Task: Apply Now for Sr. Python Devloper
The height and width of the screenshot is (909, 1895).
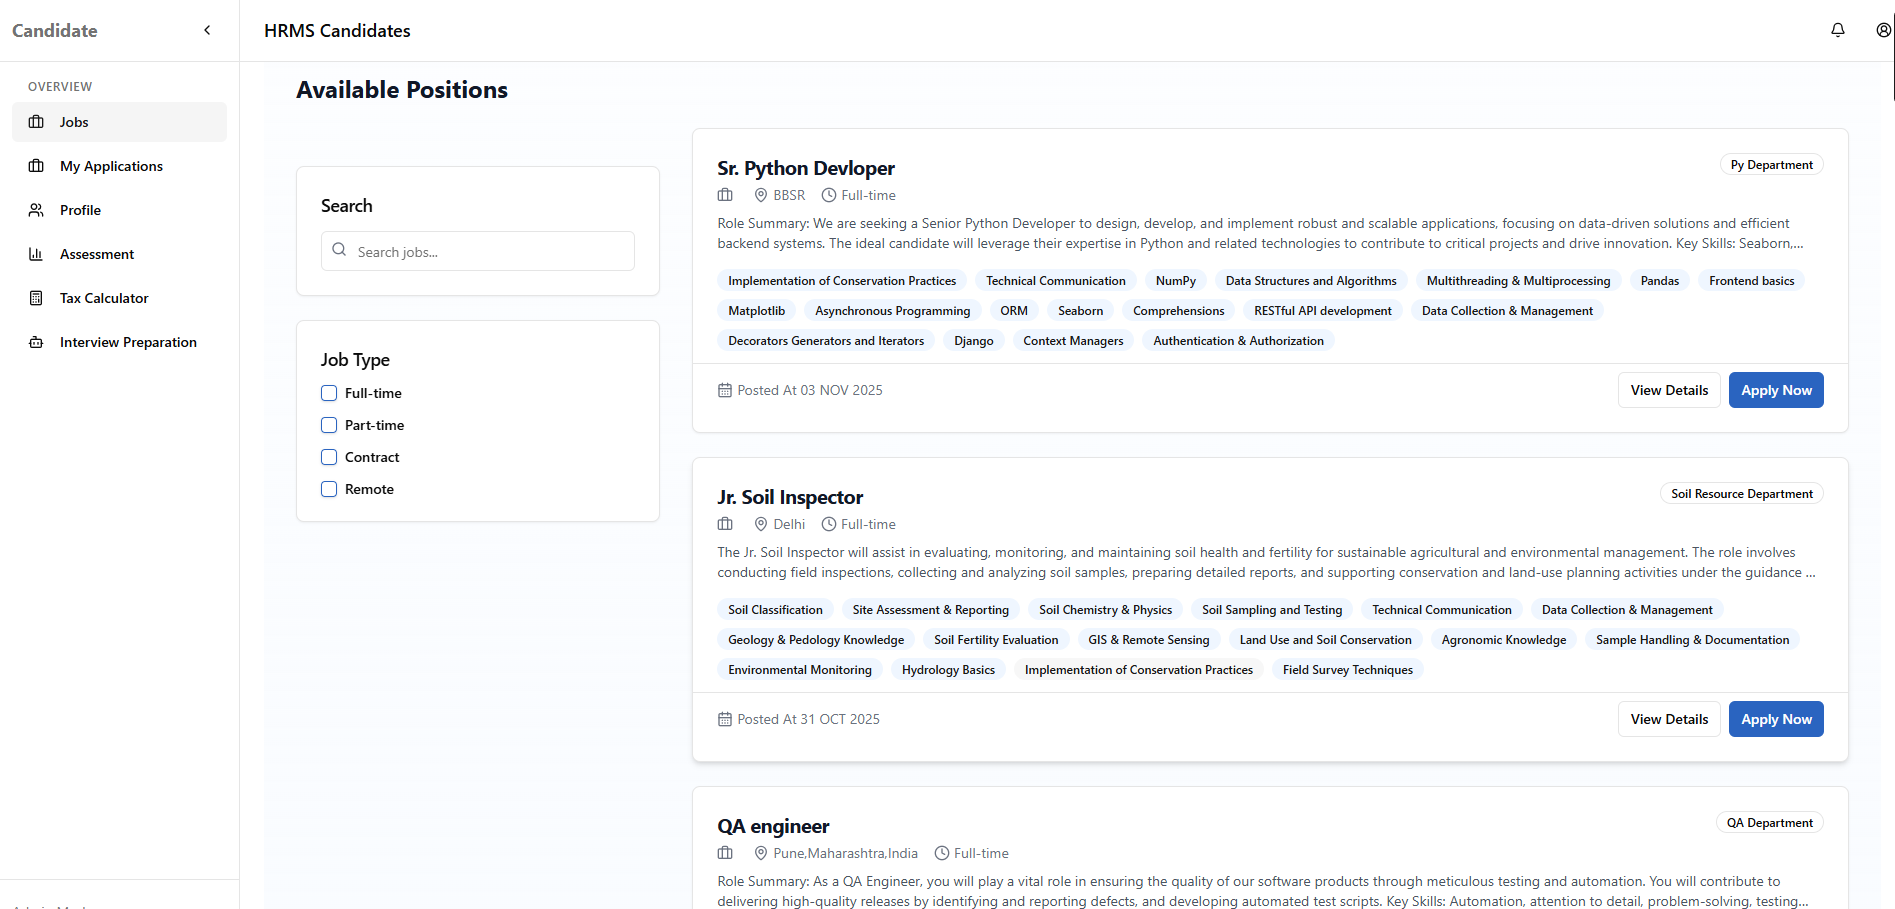Action: 1775,389
